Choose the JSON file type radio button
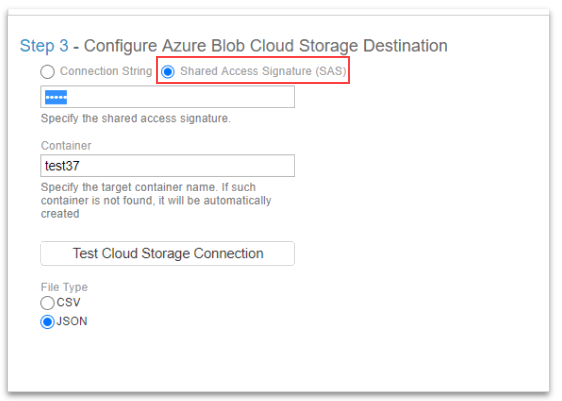 point(47,322)
